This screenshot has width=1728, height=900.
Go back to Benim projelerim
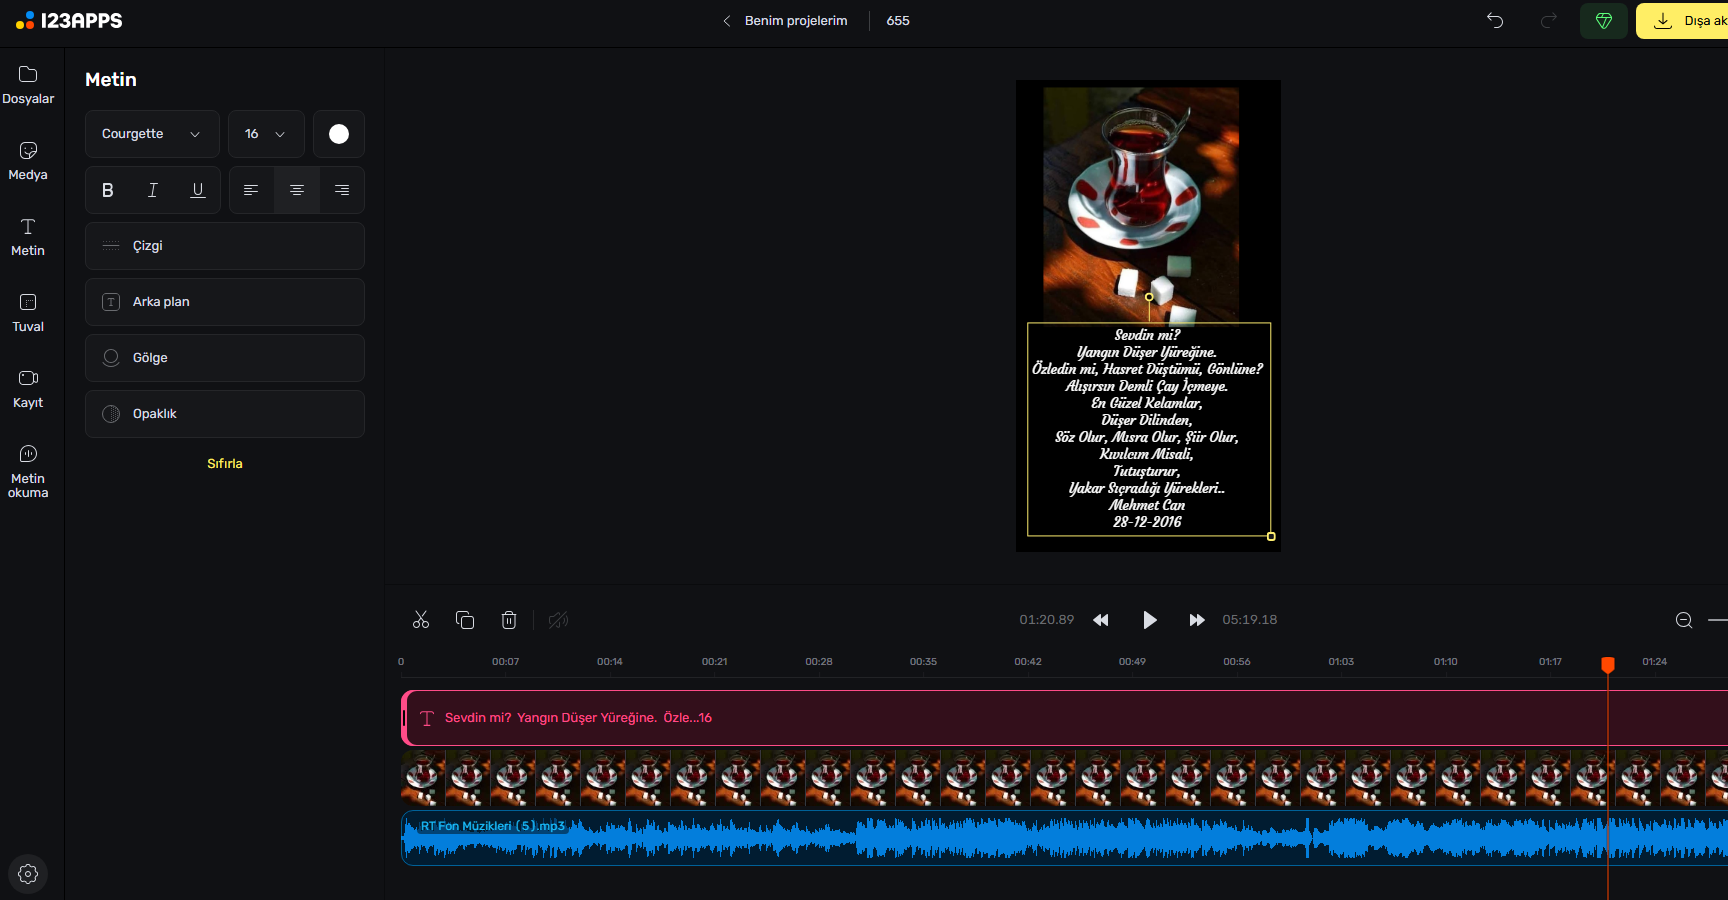pos(786,21)
